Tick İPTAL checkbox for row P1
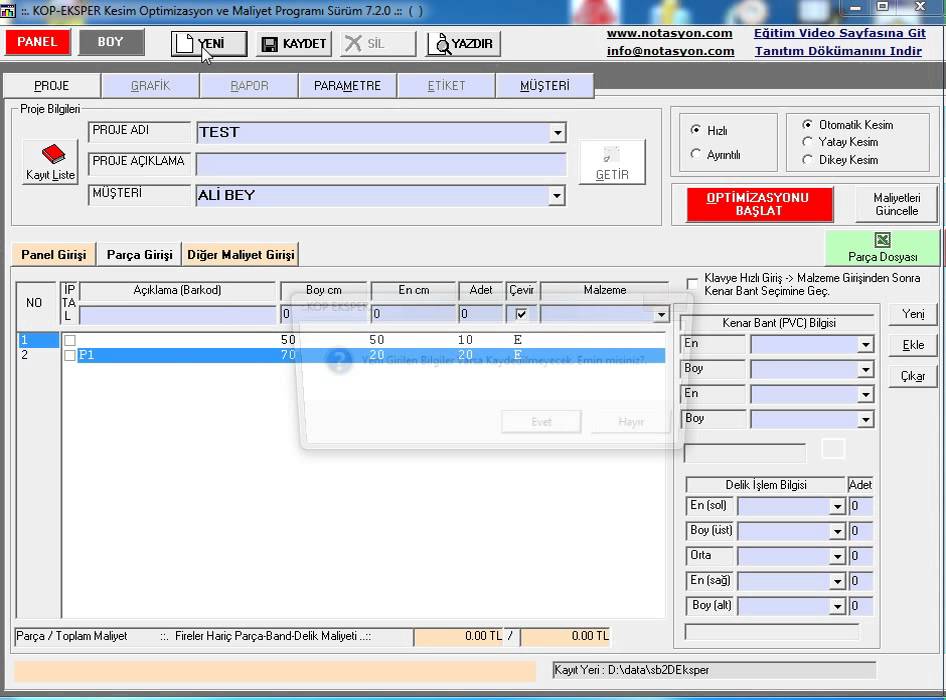This screenshot has height=700, width=946. click(70, 355)
